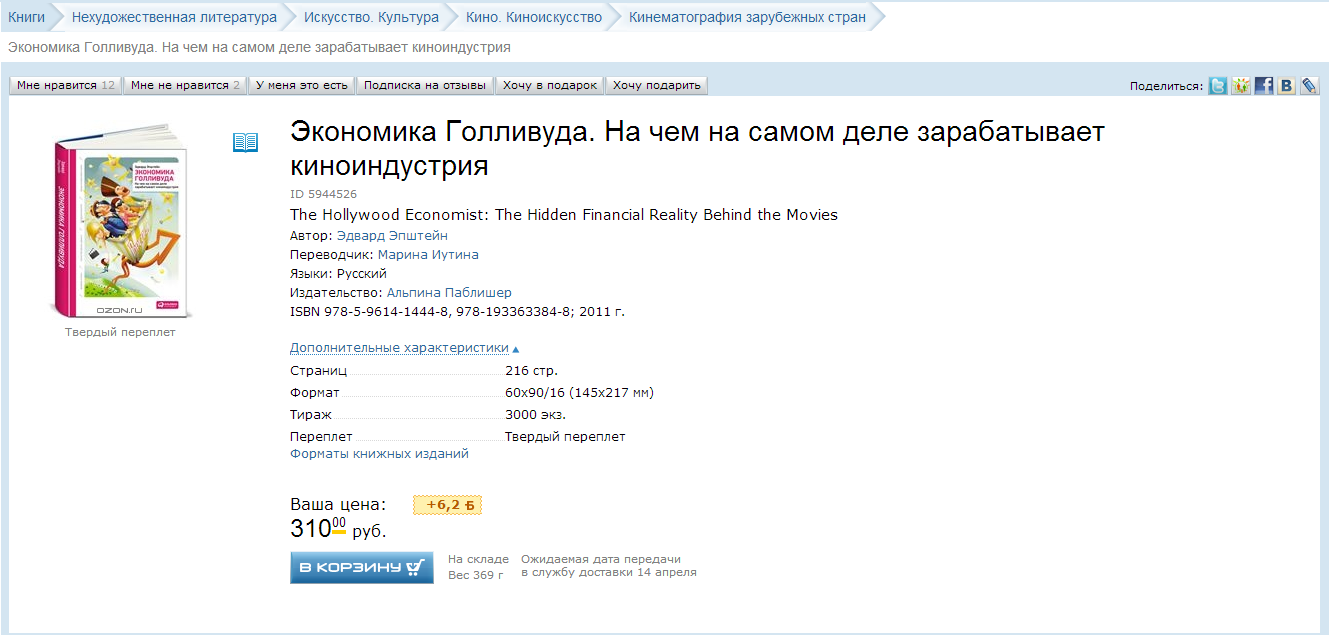Click 'Хочу подарить' button
This screenshot has height=635, width=1329.
657,85
